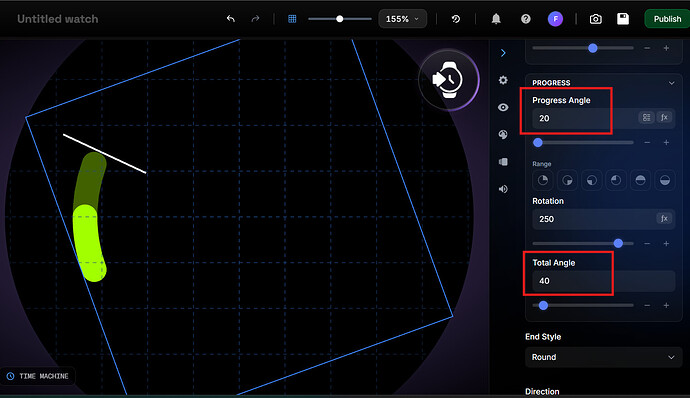This screenshot has width=690, height=398.
Task: Click the watch preview round button
Action: [x=448, y=80]
